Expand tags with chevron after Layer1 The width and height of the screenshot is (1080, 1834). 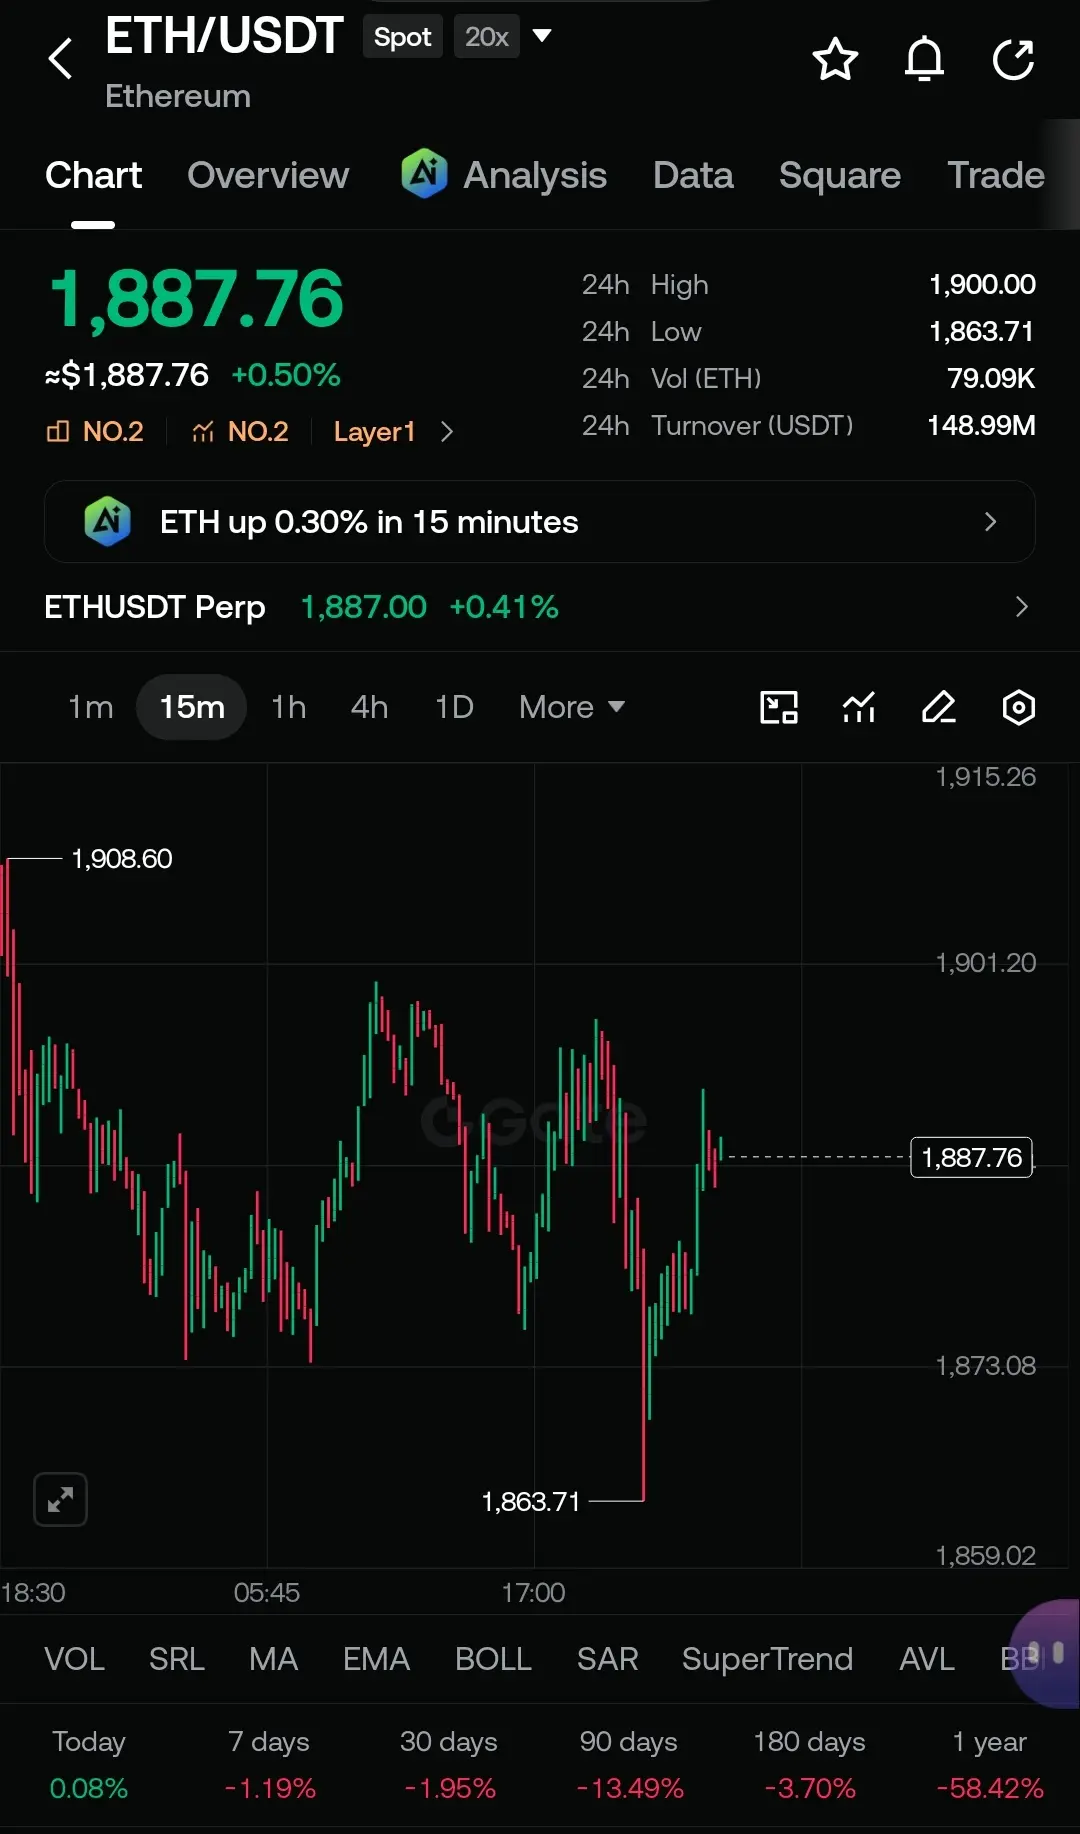coord(447,431)
